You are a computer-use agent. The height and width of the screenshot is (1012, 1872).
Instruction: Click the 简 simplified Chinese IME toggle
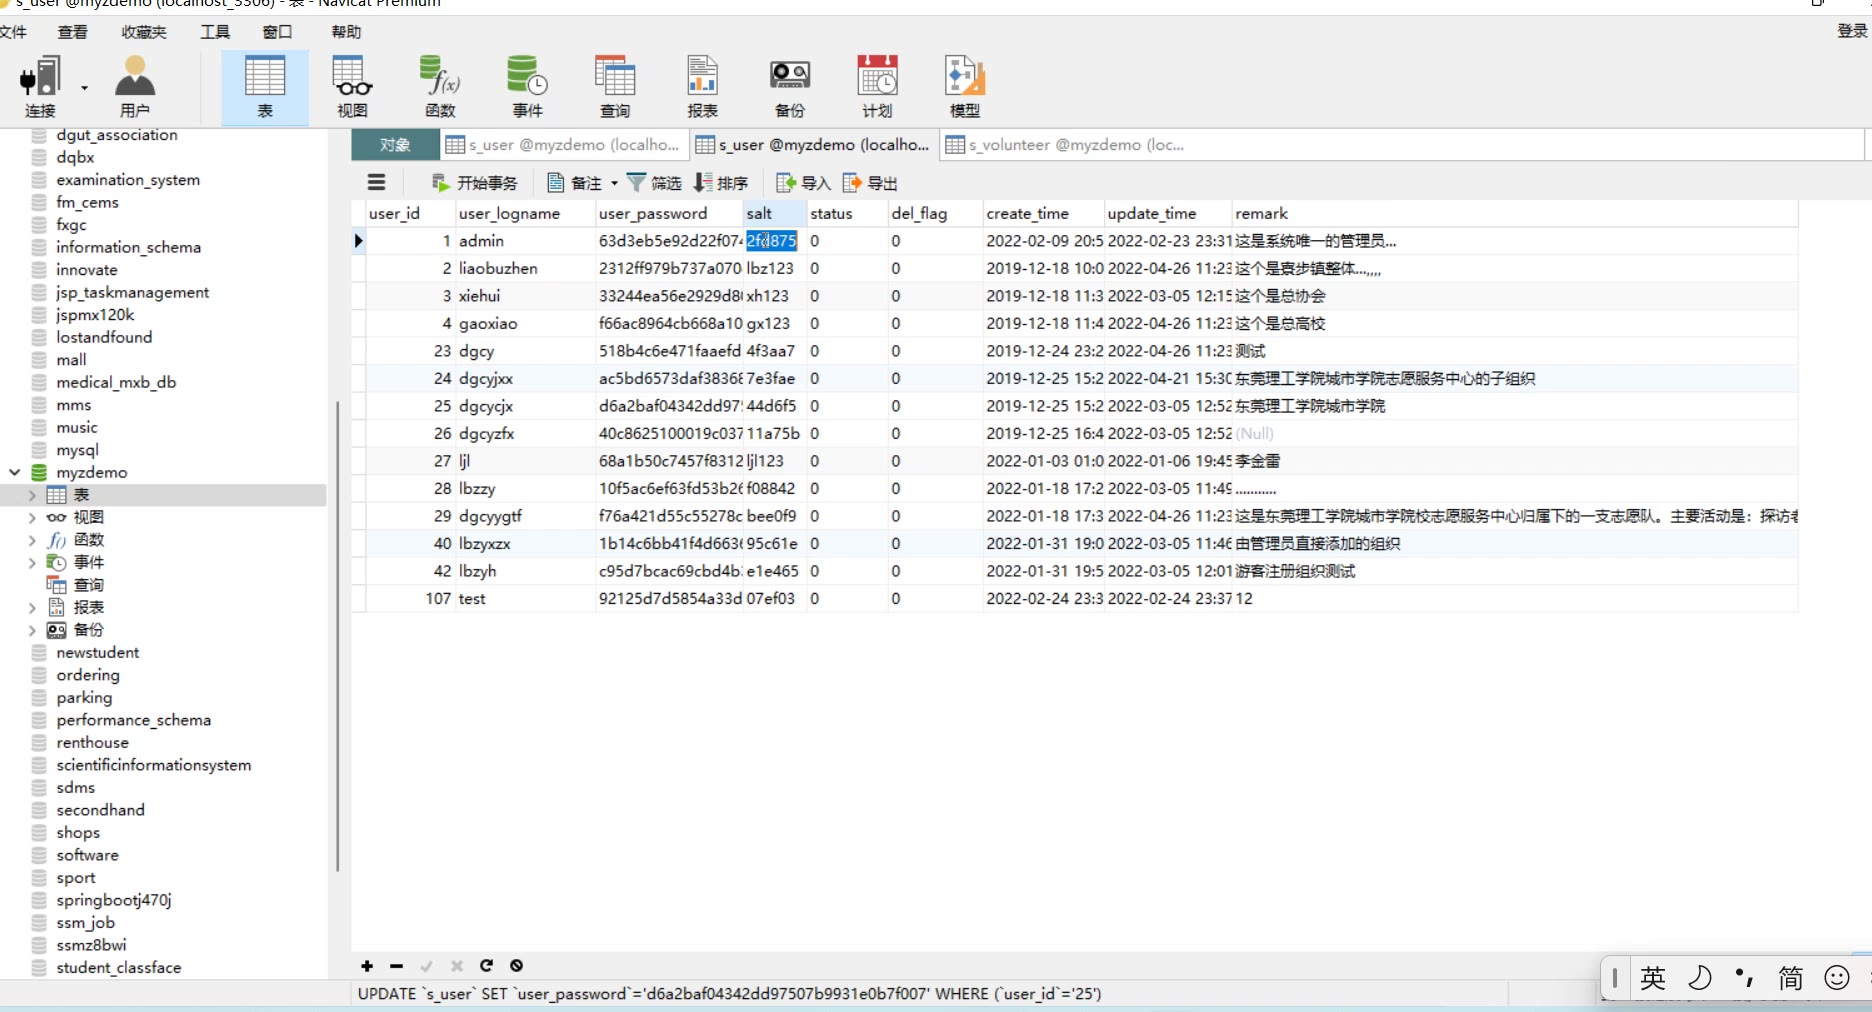tap(1790, 978)
